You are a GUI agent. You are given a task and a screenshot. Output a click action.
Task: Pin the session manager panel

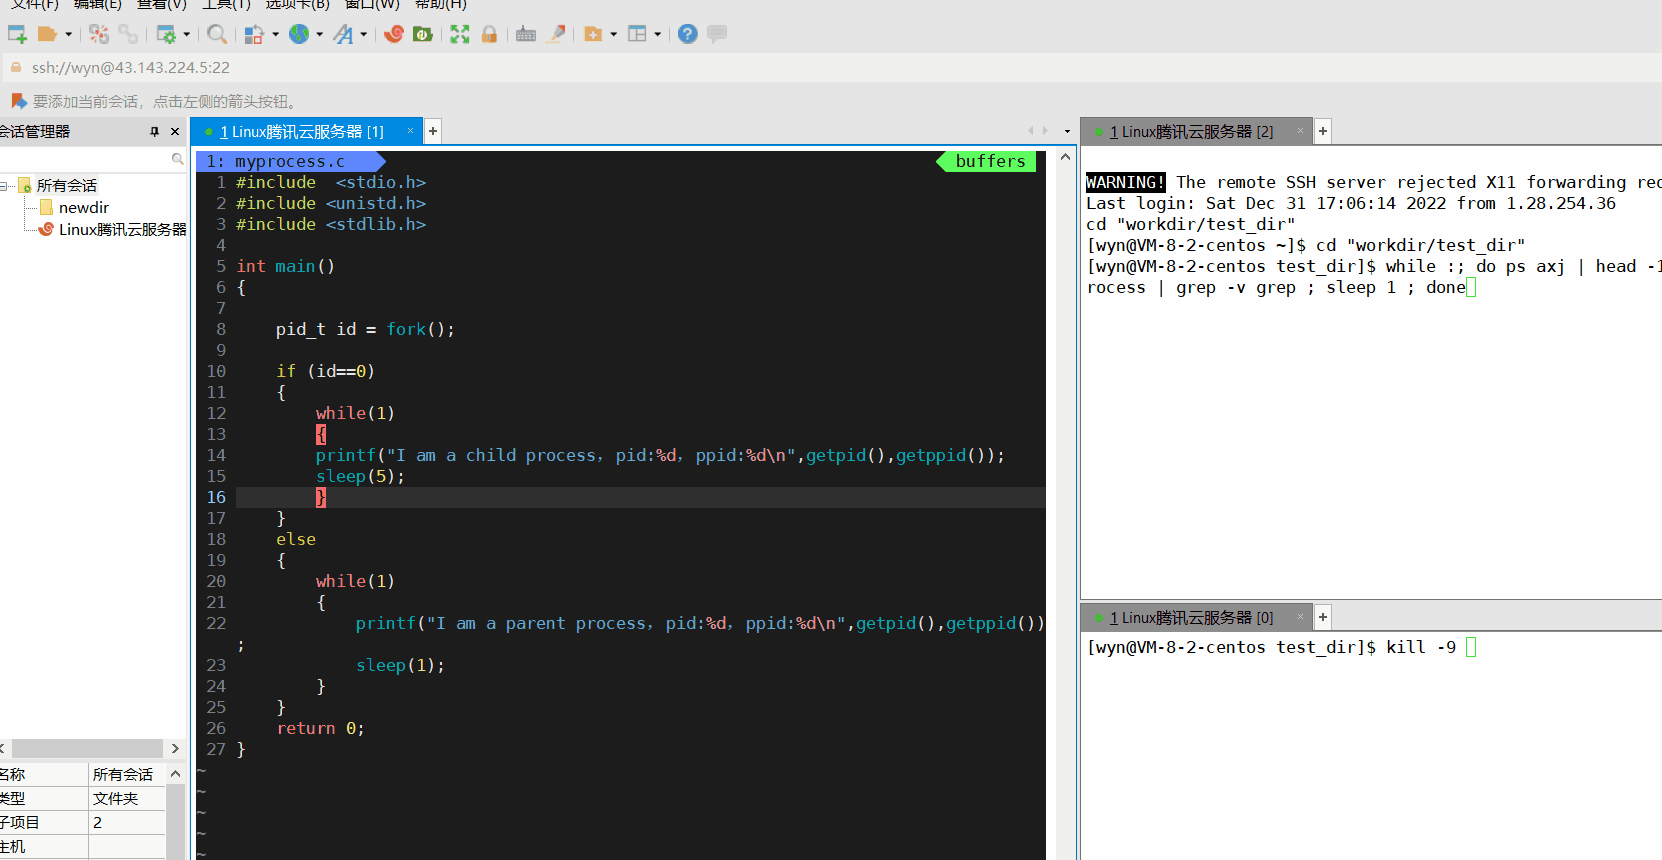click(154, 132)
